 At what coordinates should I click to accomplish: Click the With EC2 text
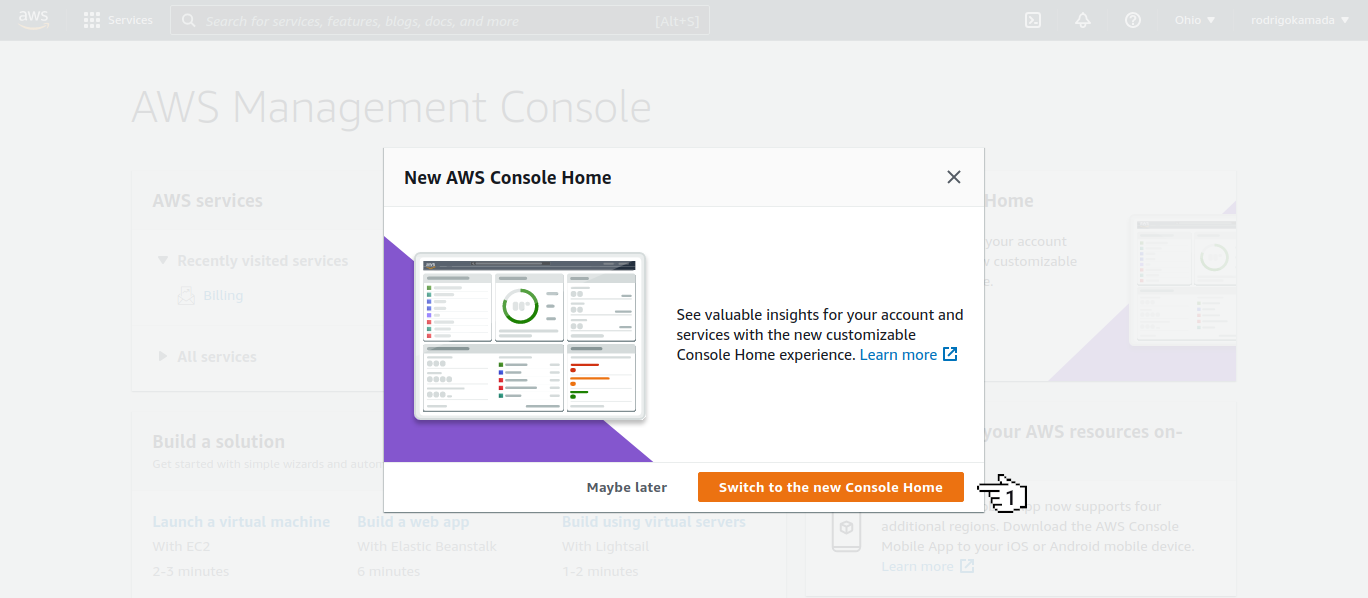tap(181, 546)
